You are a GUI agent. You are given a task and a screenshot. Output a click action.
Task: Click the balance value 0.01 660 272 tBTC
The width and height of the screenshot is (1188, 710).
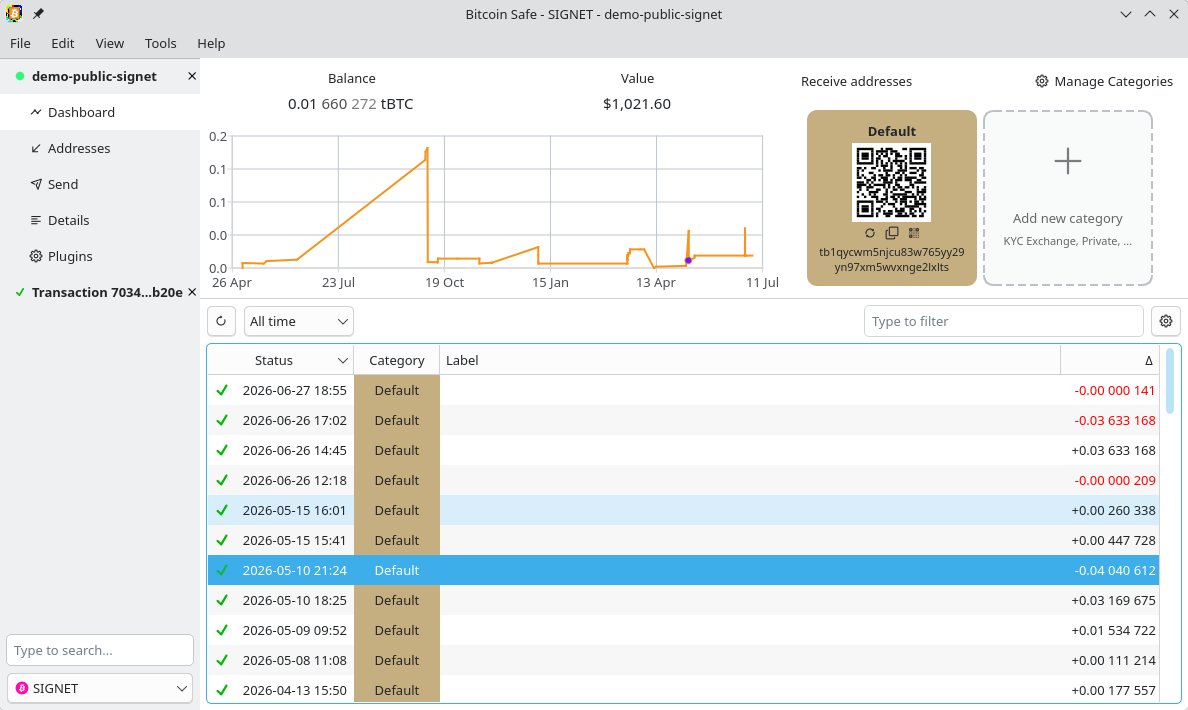pos(351,104)
